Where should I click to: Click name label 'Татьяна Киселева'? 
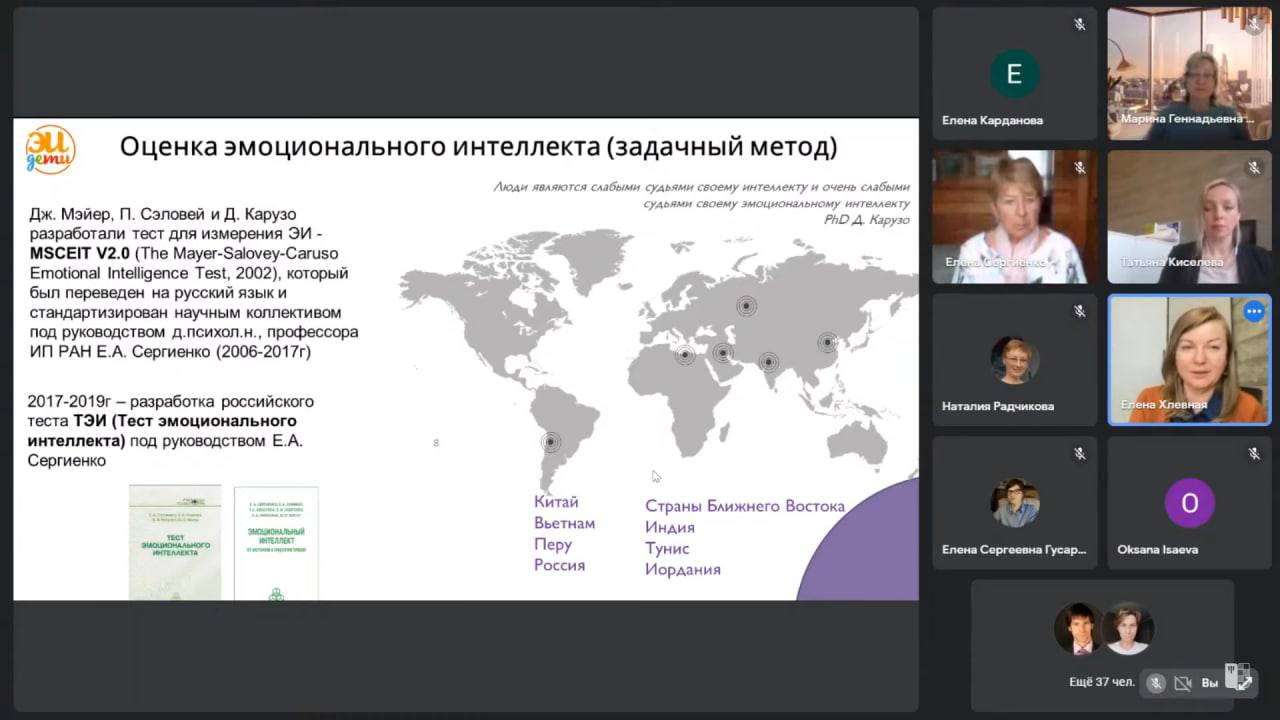1172,262
